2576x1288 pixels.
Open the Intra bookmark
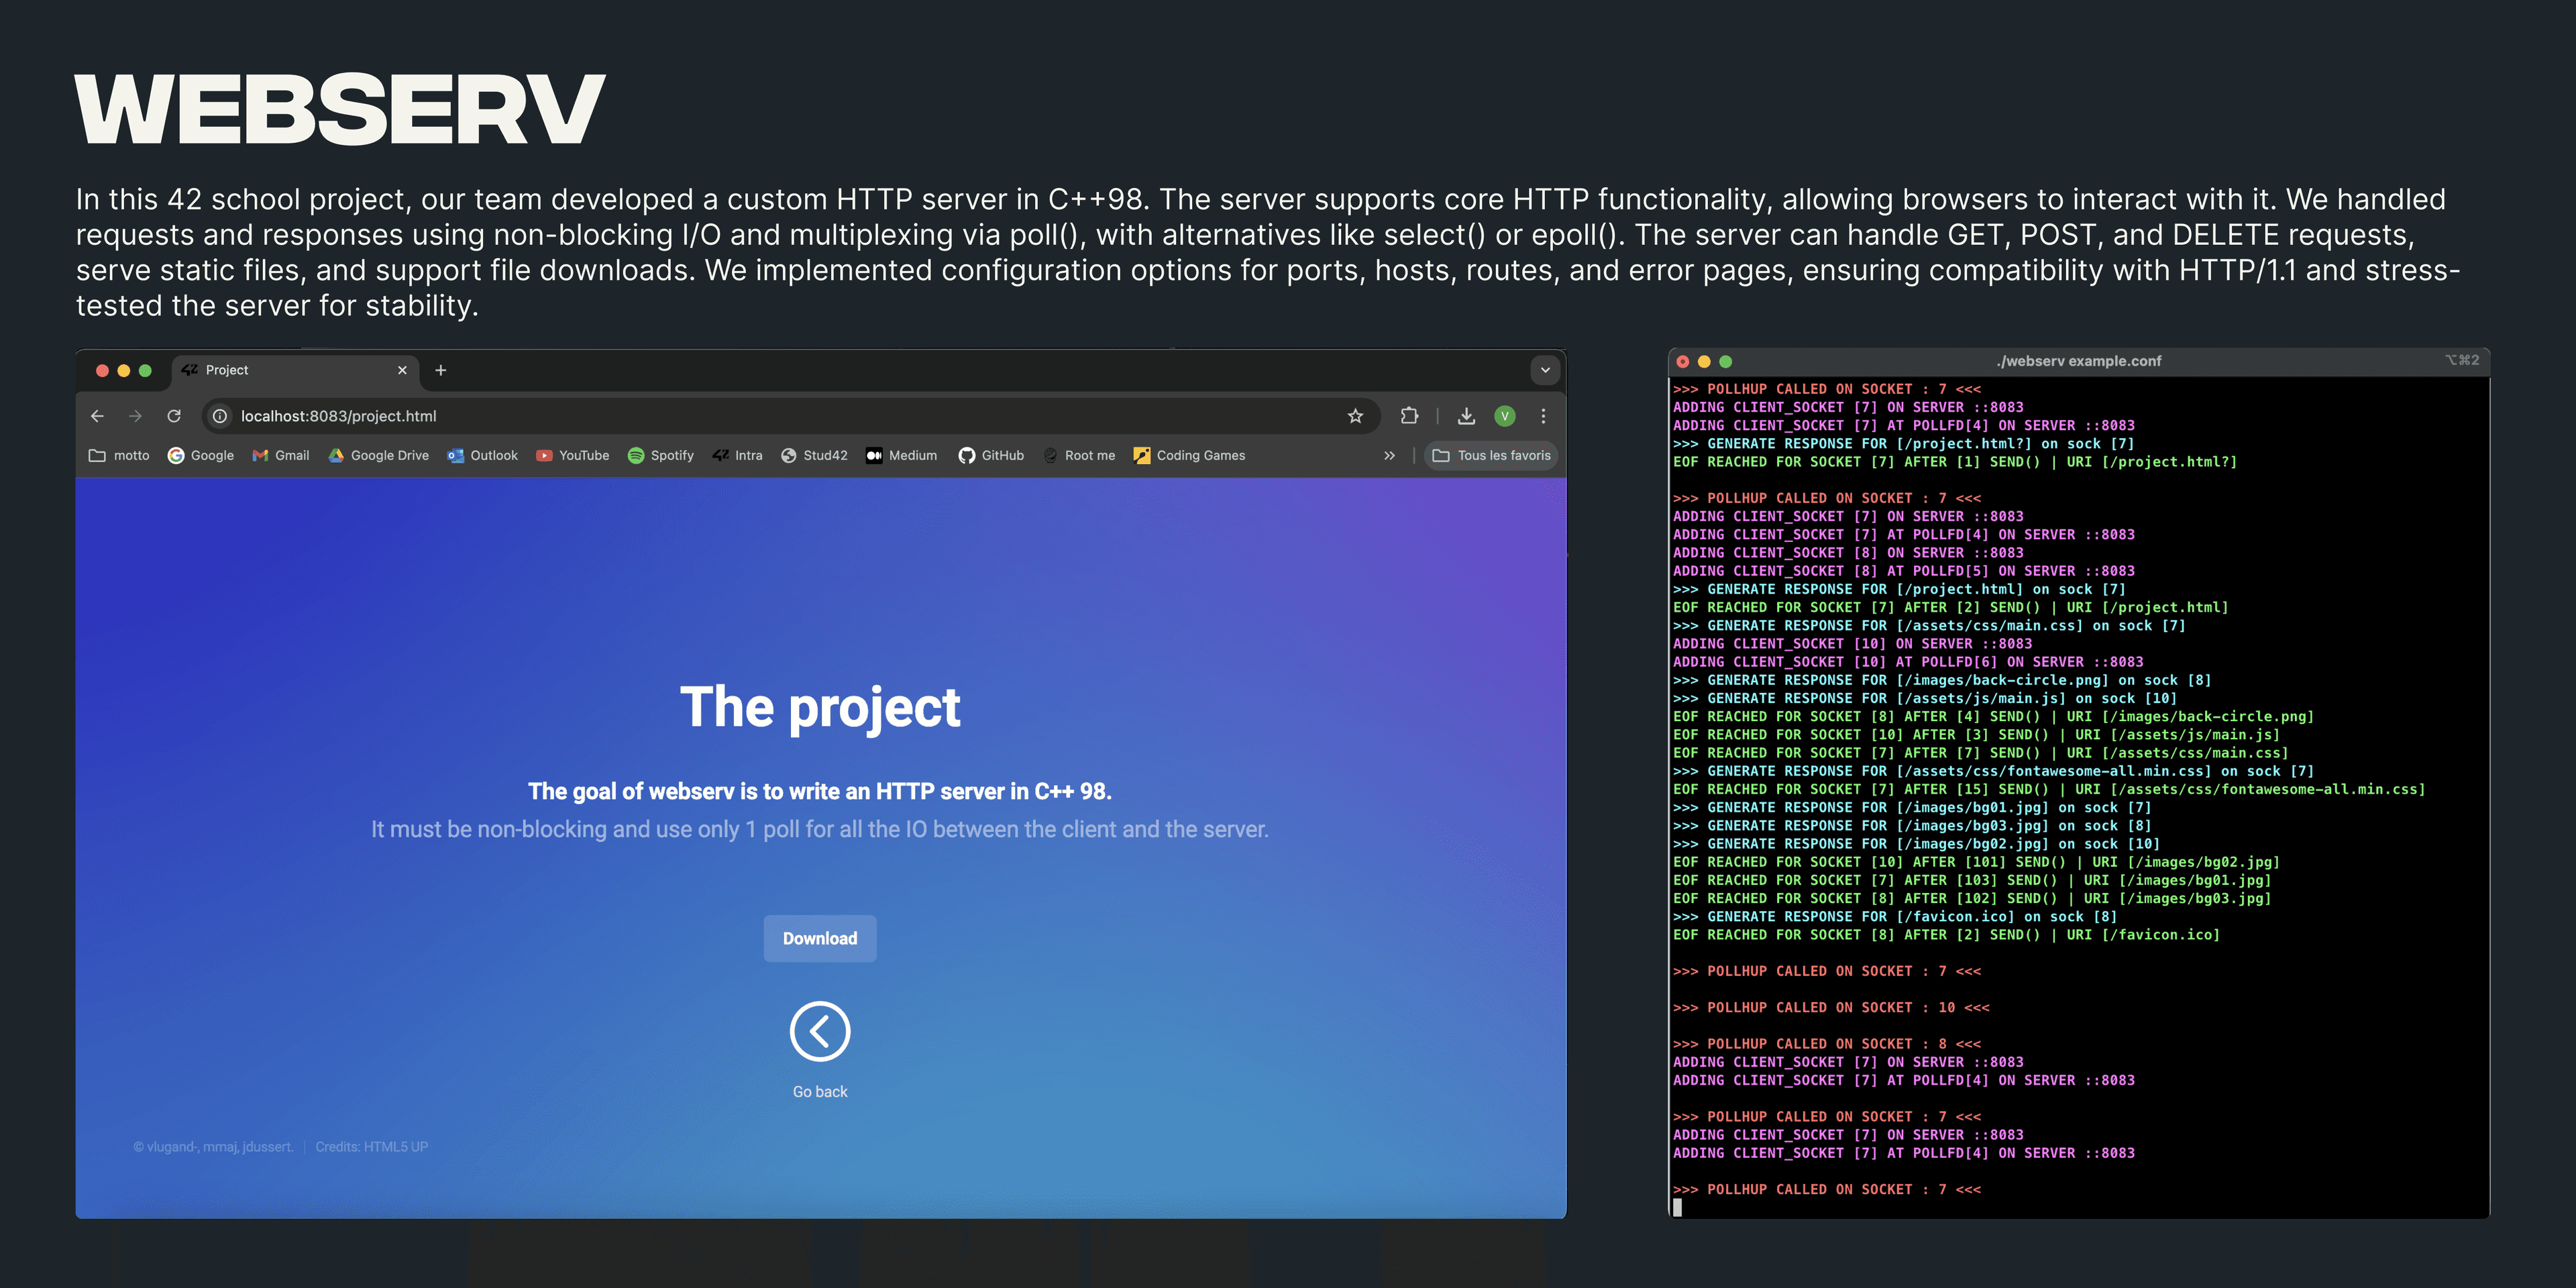pos(738,455)
